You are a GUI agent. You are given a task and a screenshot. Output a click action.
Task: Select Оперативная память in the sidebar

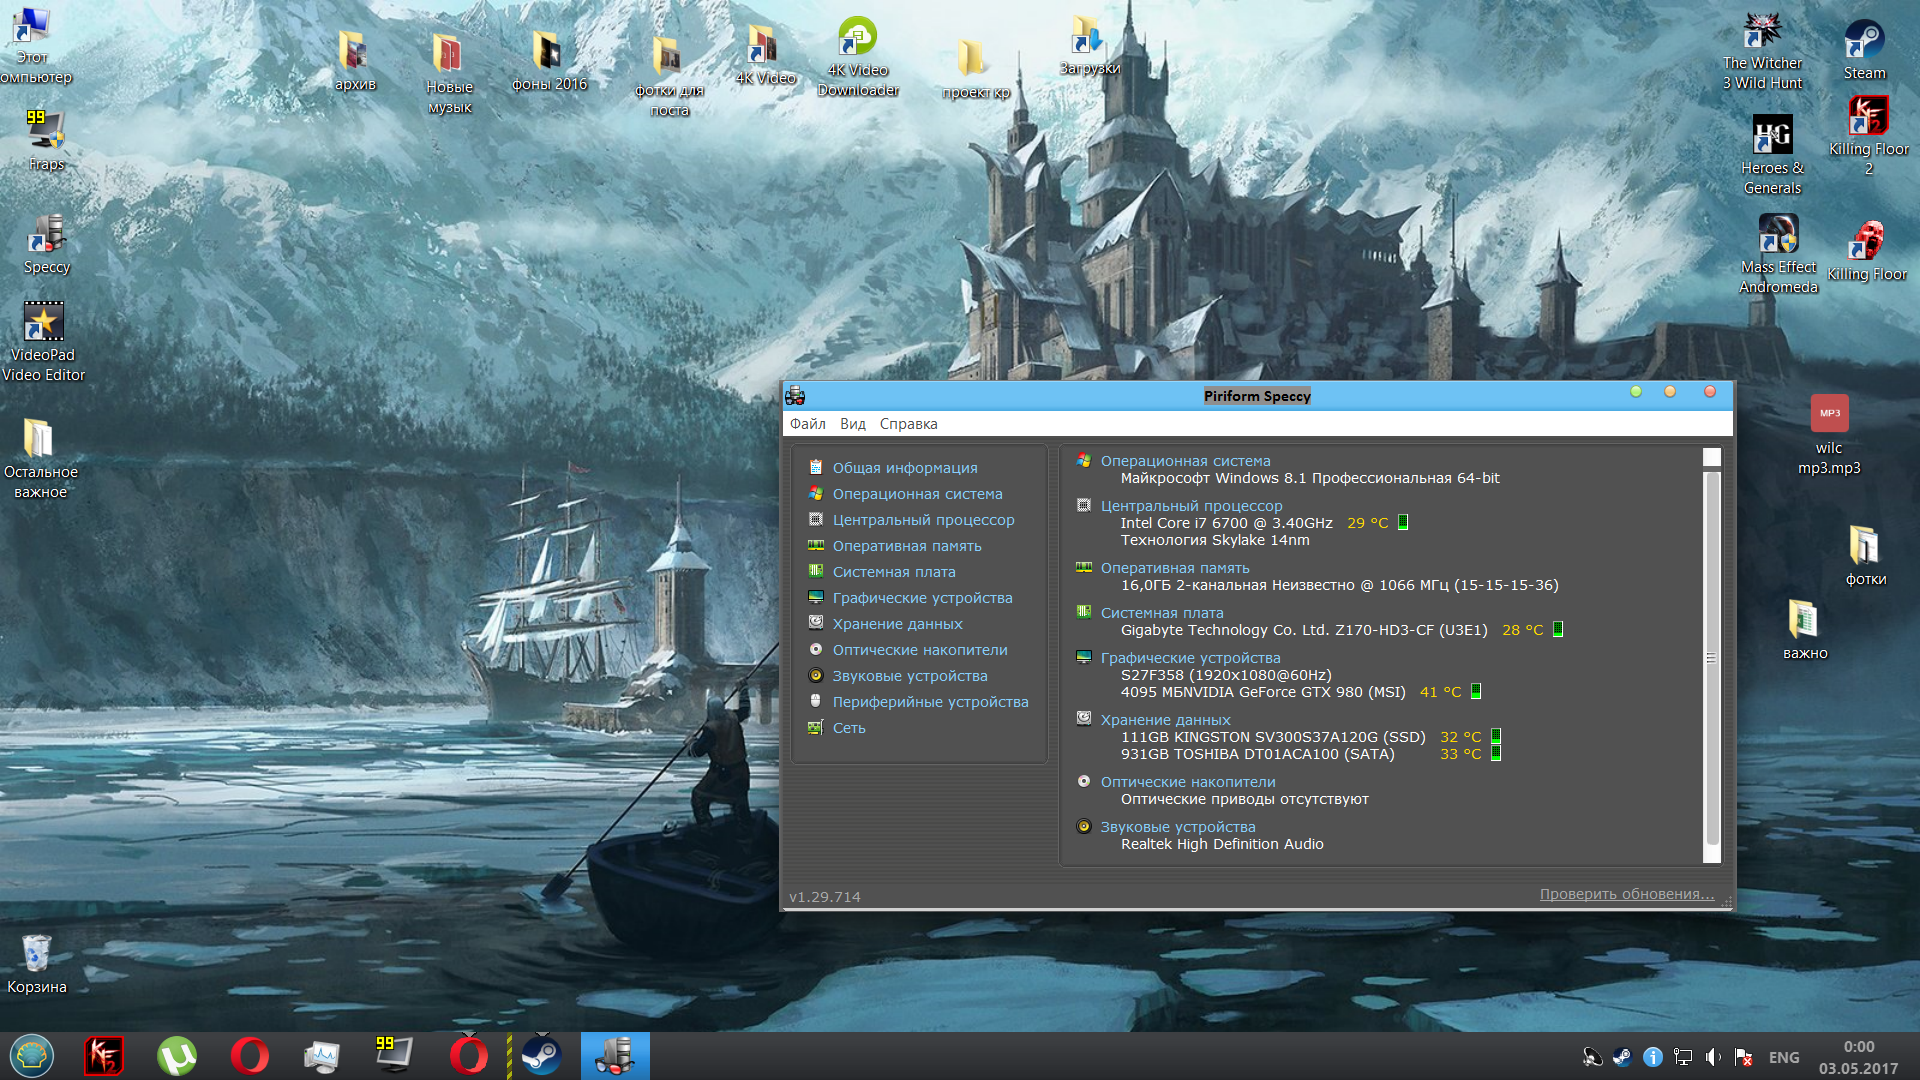[x=907, y=546]
